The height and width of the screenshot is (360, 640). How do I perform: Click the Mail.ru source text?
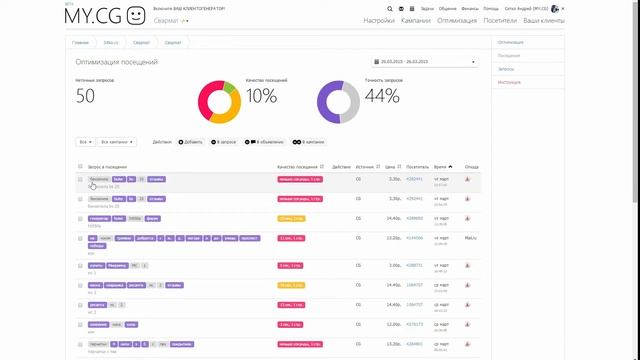click(471, 238)
